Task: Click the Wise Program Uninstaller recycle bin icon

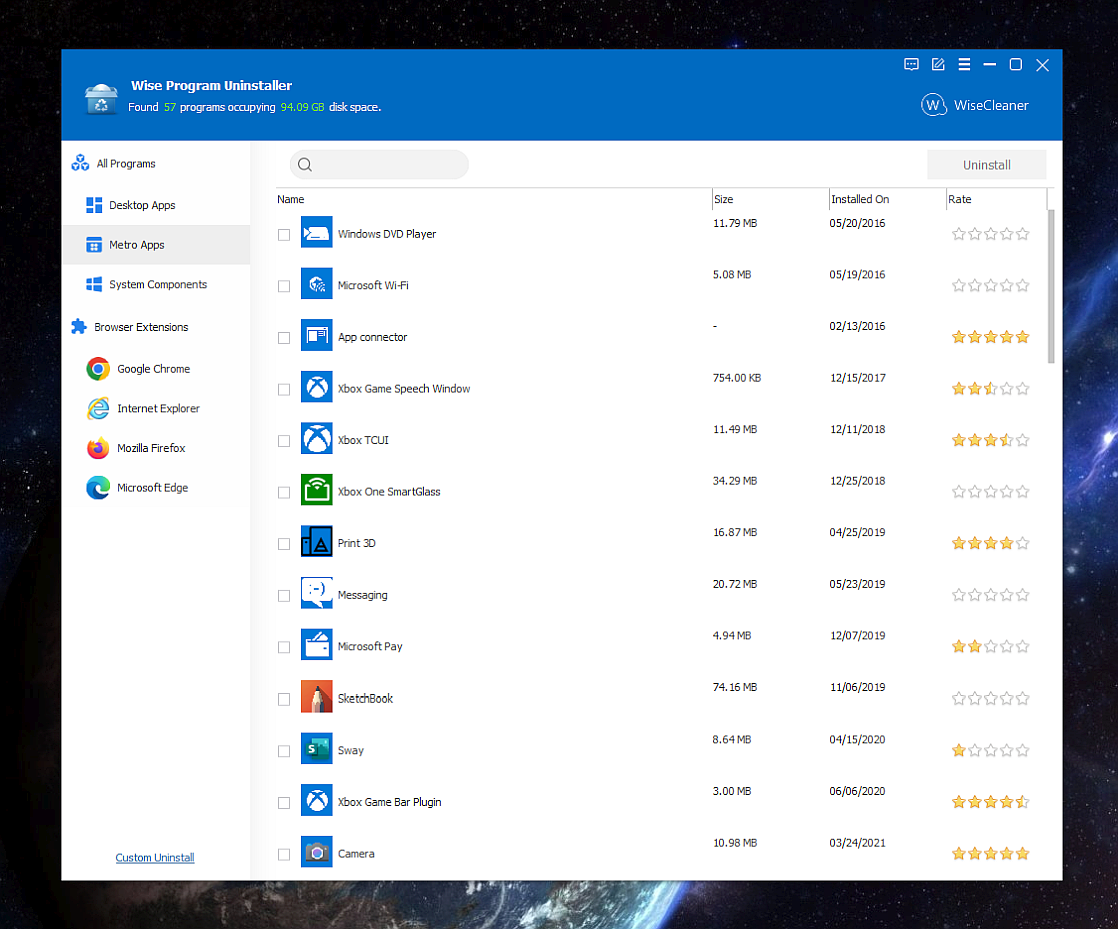Action: click(101, 98)
